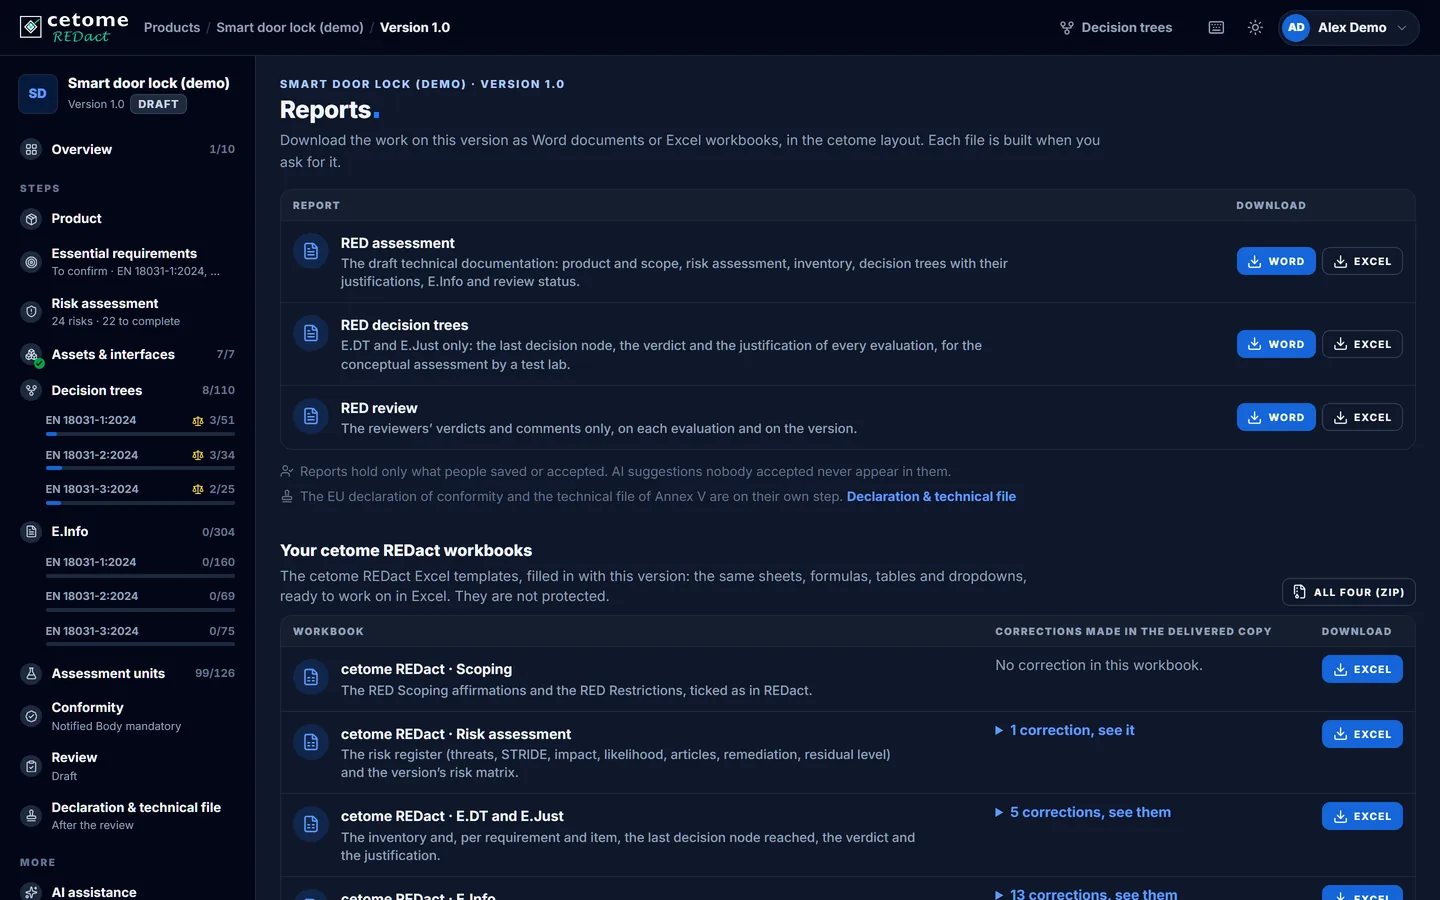Viewport: 1440px width, 900px height.
Task: Open the Conformity step icon
Action: tap(31, 716)
